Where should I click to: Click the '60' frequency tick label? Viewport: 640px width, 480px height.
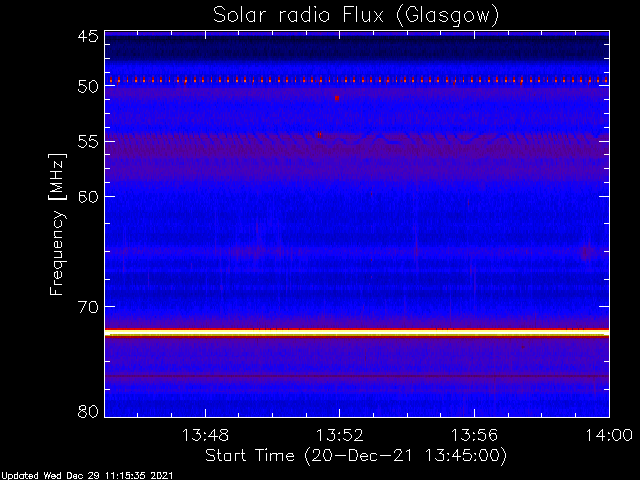tap(88, 197)
